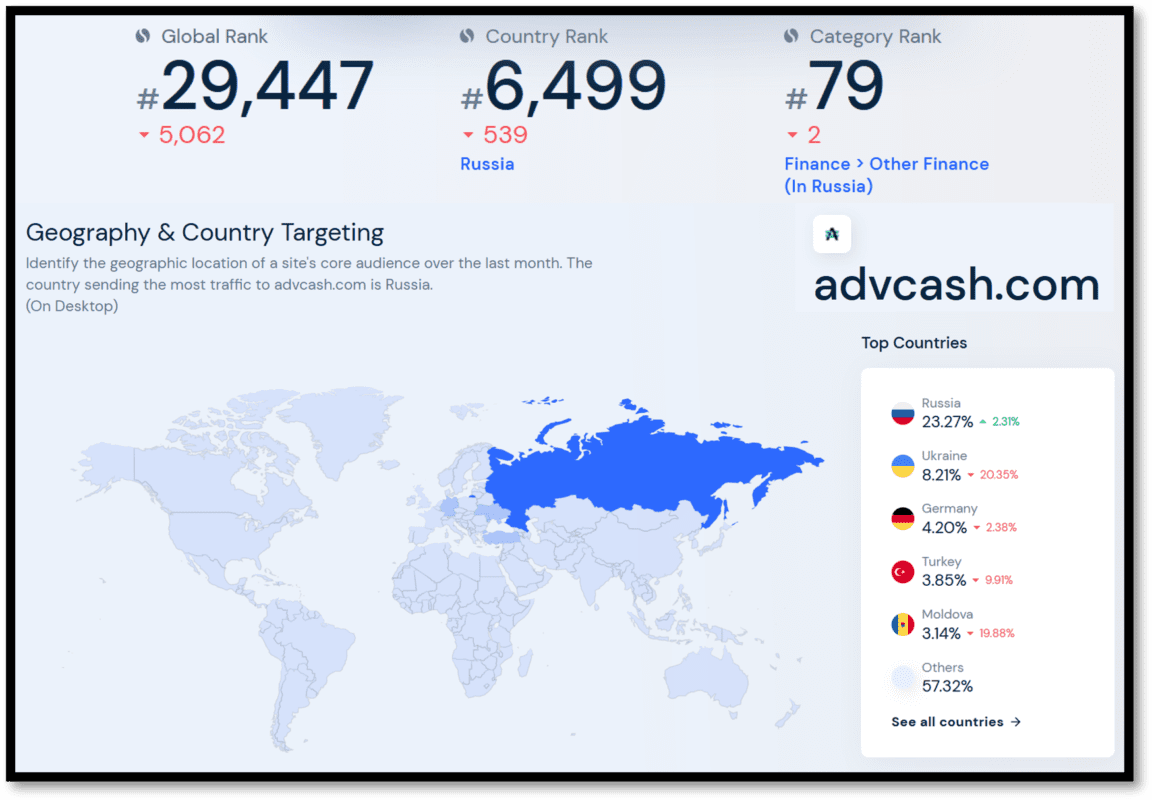Click the (In Russia) category label
This screenshot has width=1152, height=800.
coord(828,187)
